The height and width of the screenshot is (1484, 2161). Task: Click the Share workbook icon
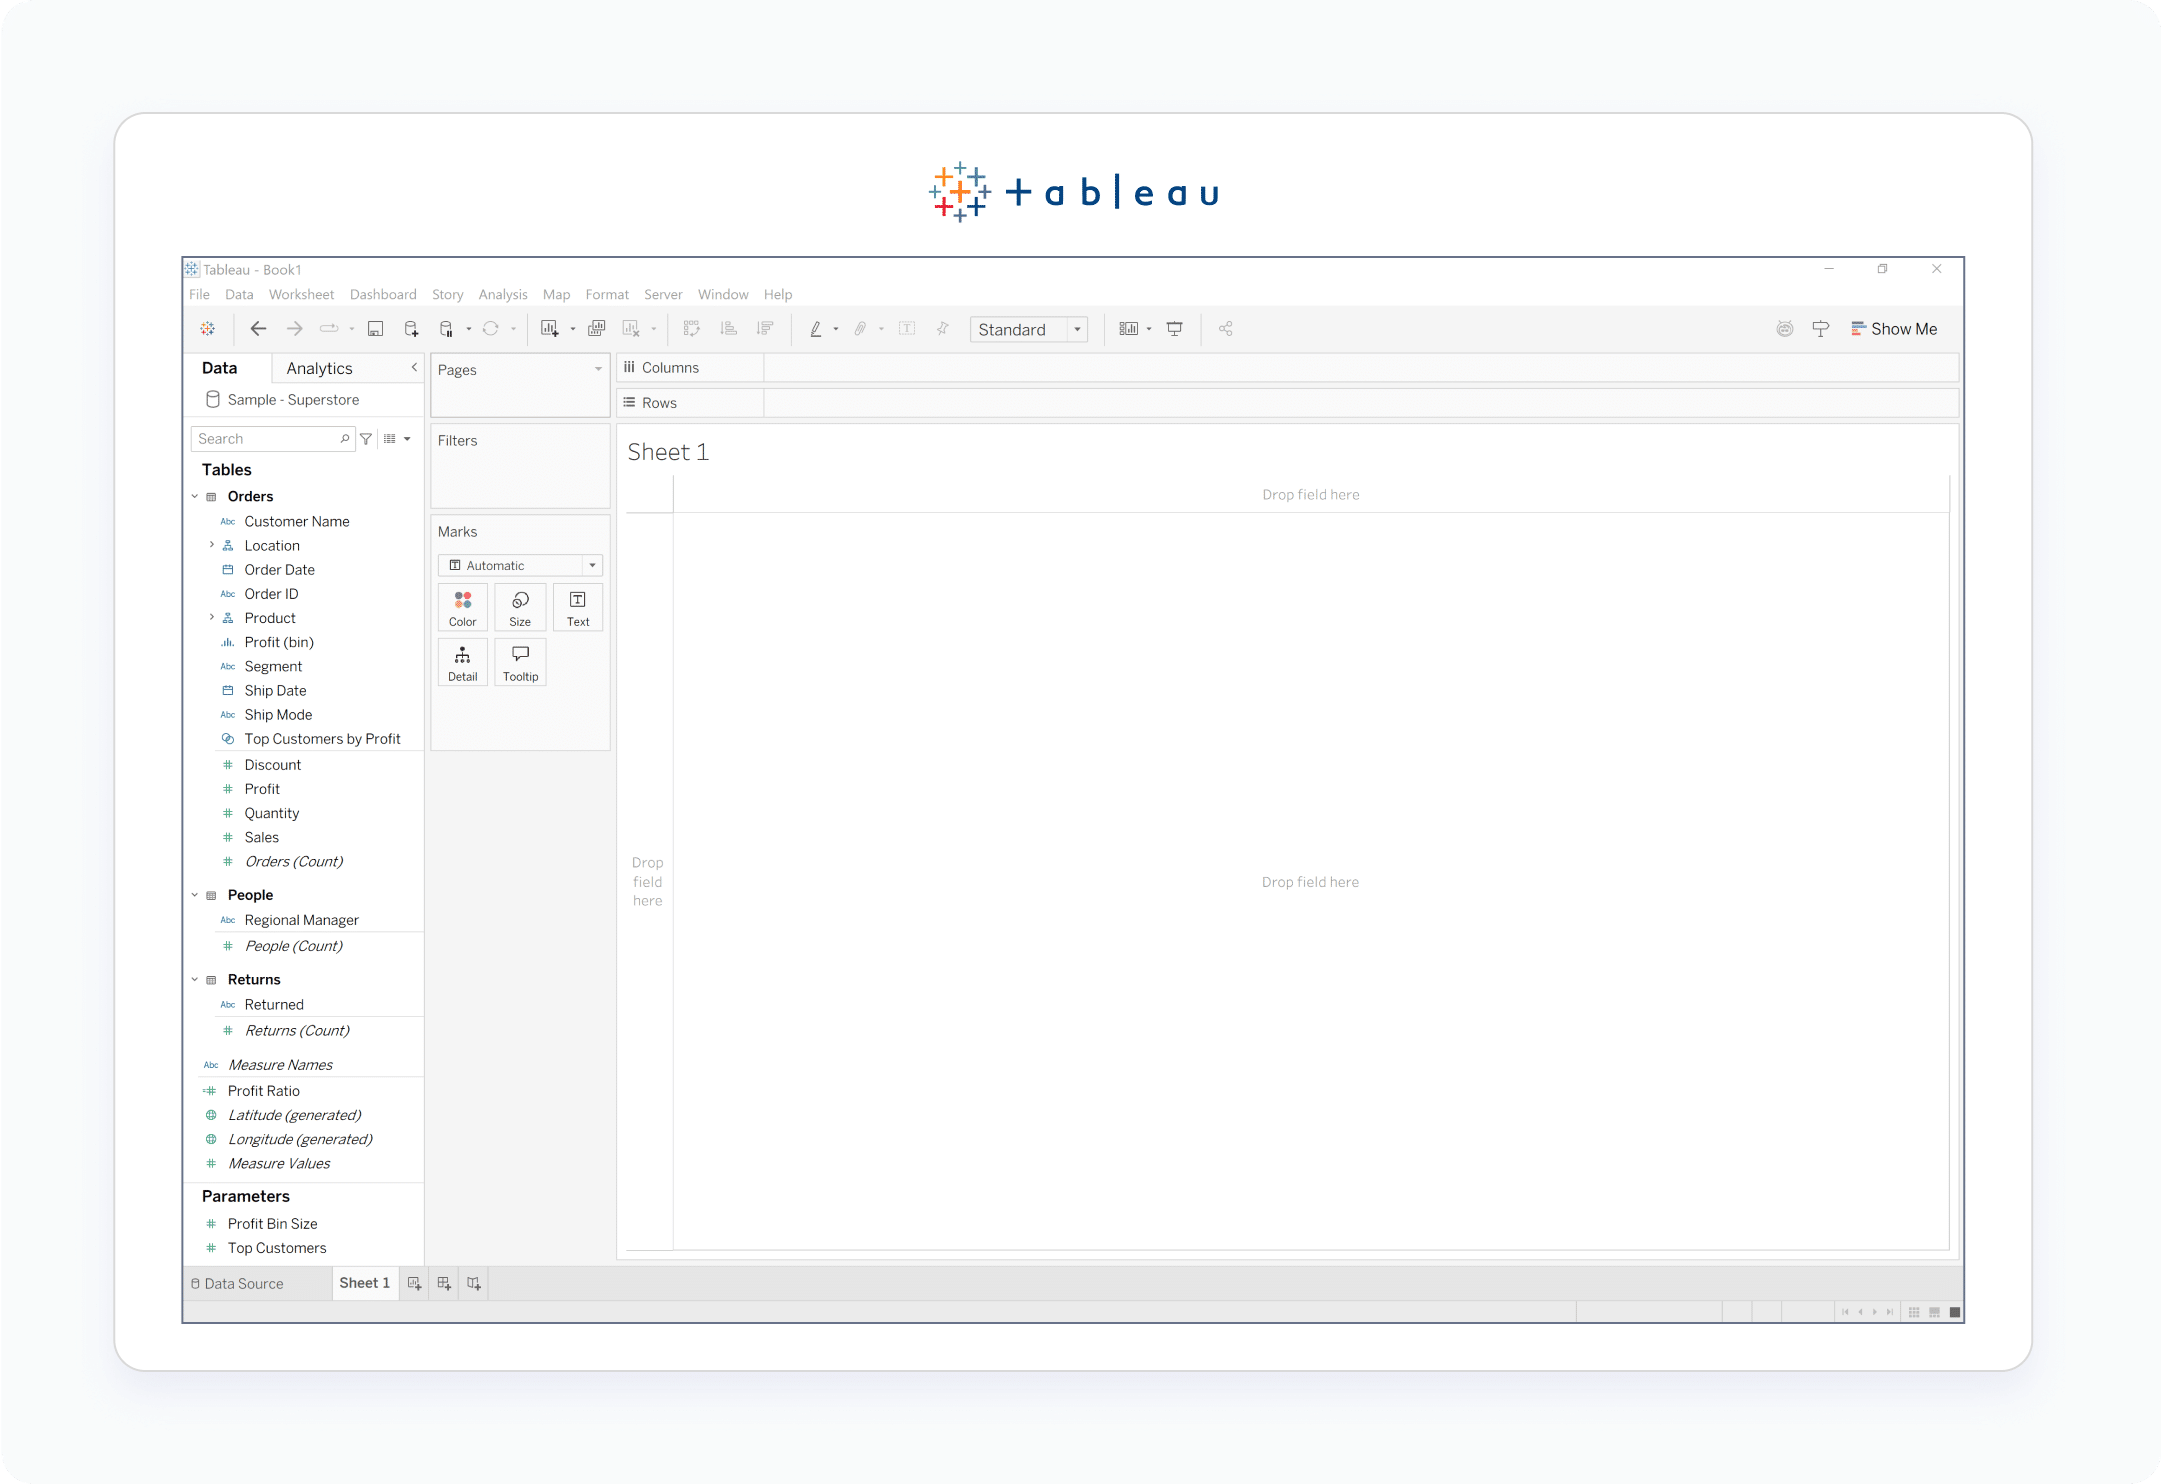coord(1226,329)
